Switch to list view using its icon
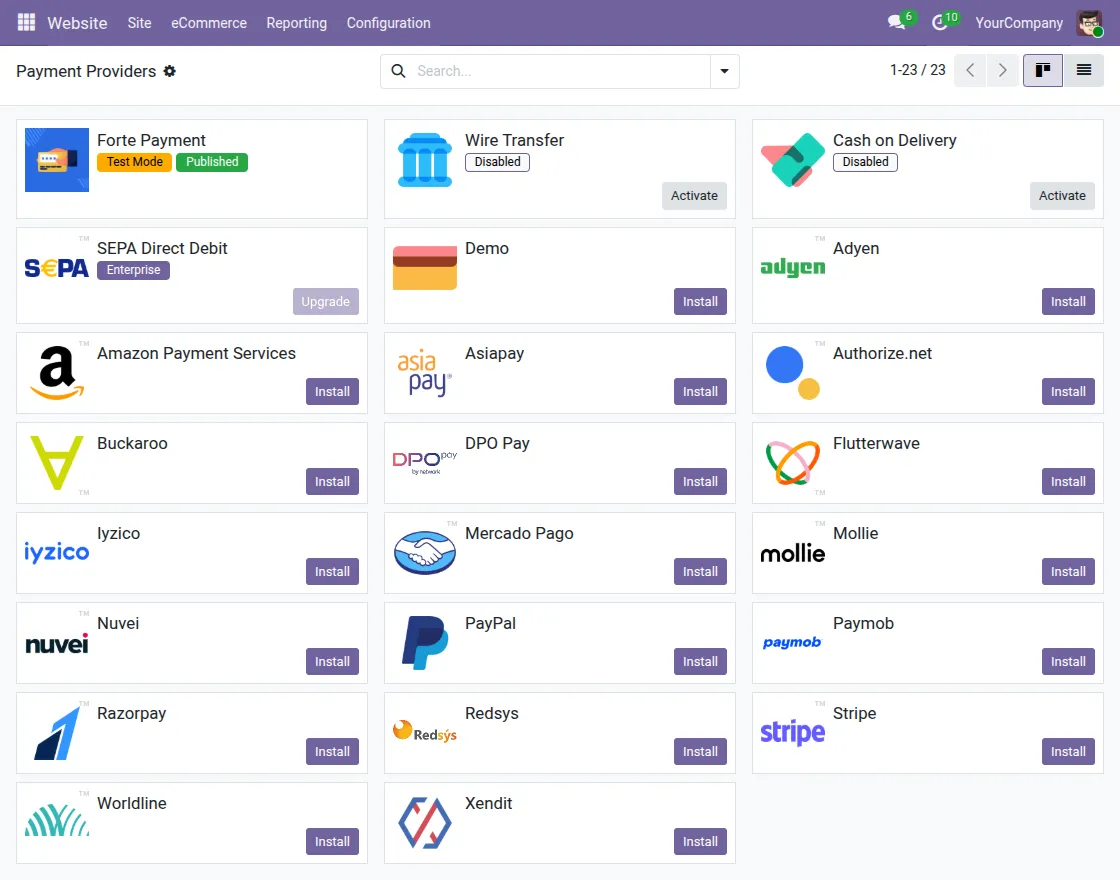Screen dimensions: 1120x880 pyautogui.click(x=1085, y=71)
